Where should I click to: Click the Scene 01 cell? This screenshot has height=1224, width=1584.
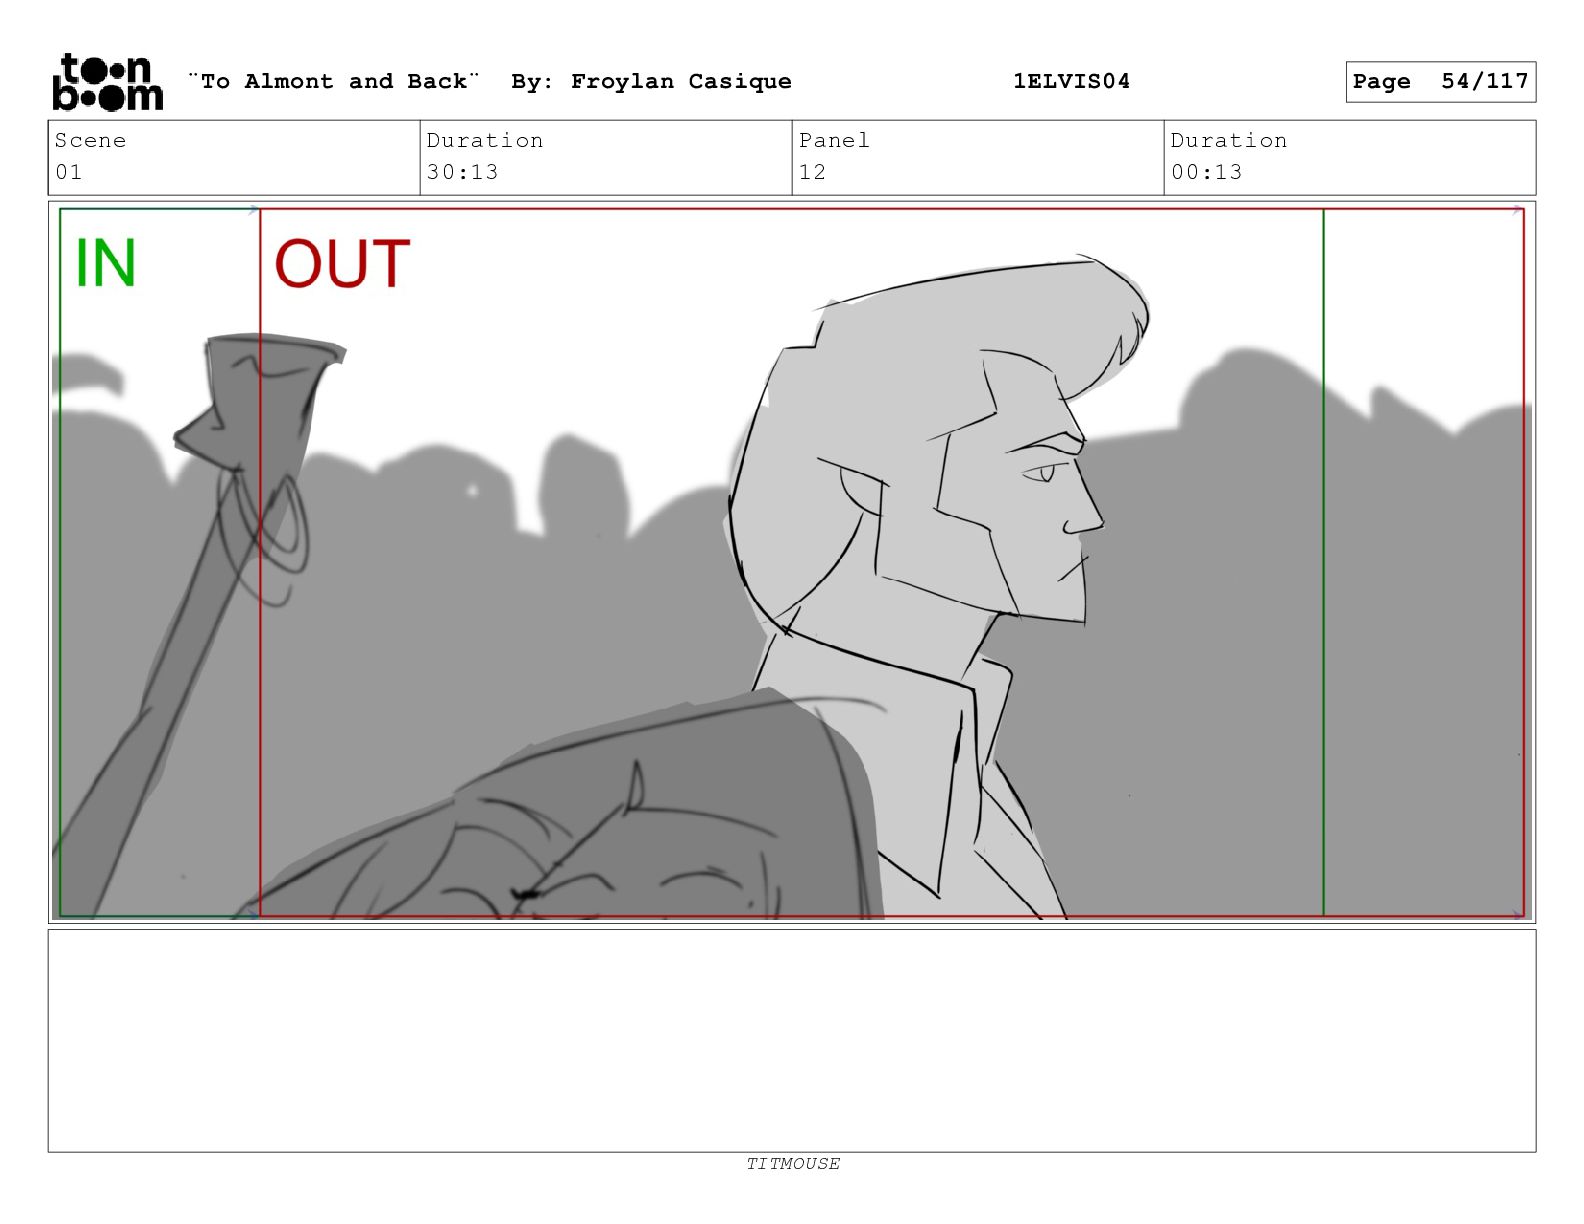point(234,157)
